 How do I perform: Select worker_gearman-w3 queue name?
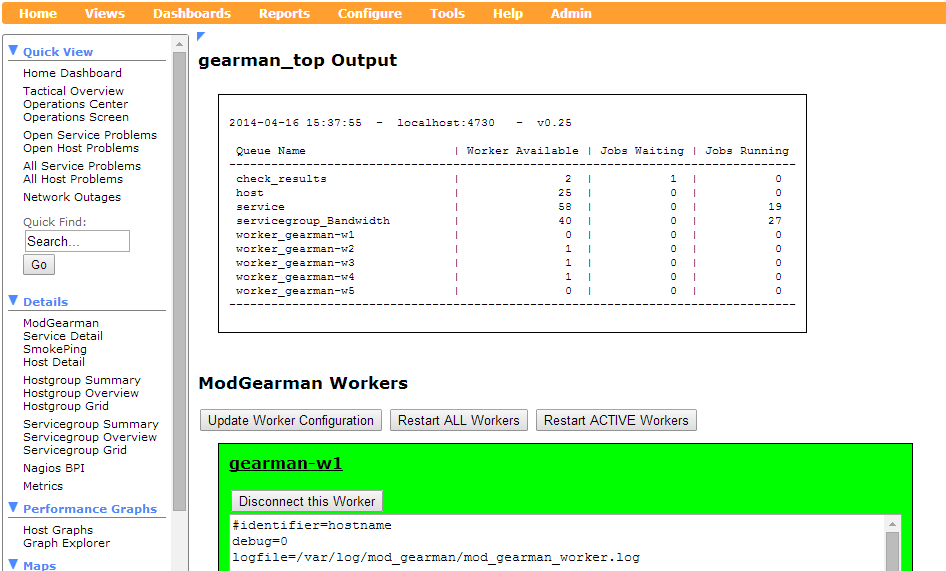[x=295, y=263]
